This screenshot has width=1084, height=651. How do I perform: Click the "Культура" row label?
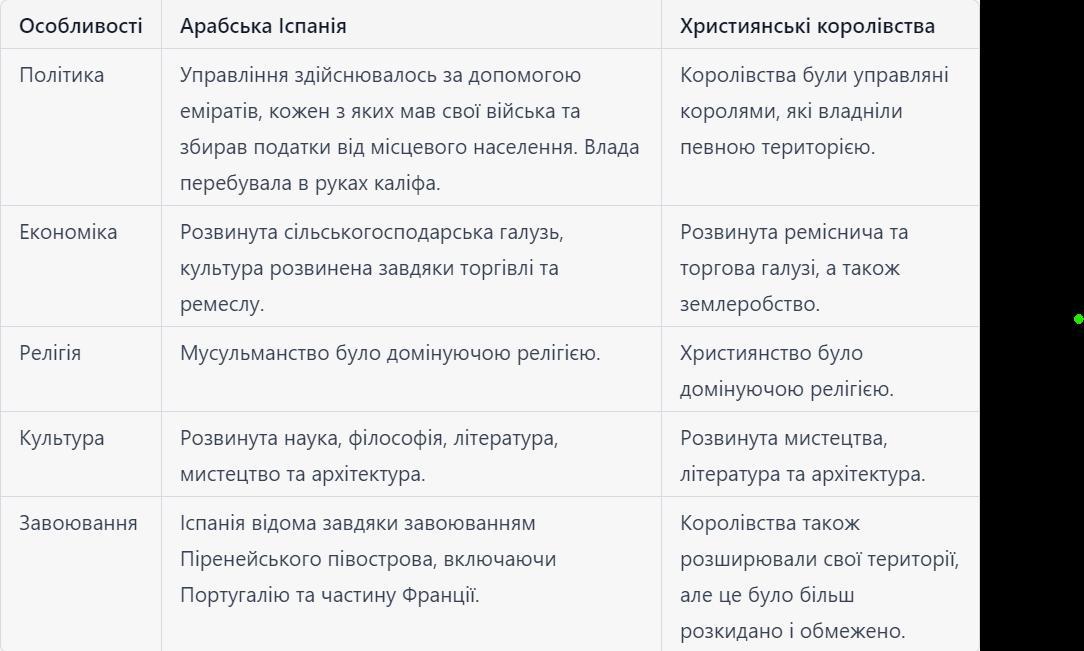(x=62, y=438)
